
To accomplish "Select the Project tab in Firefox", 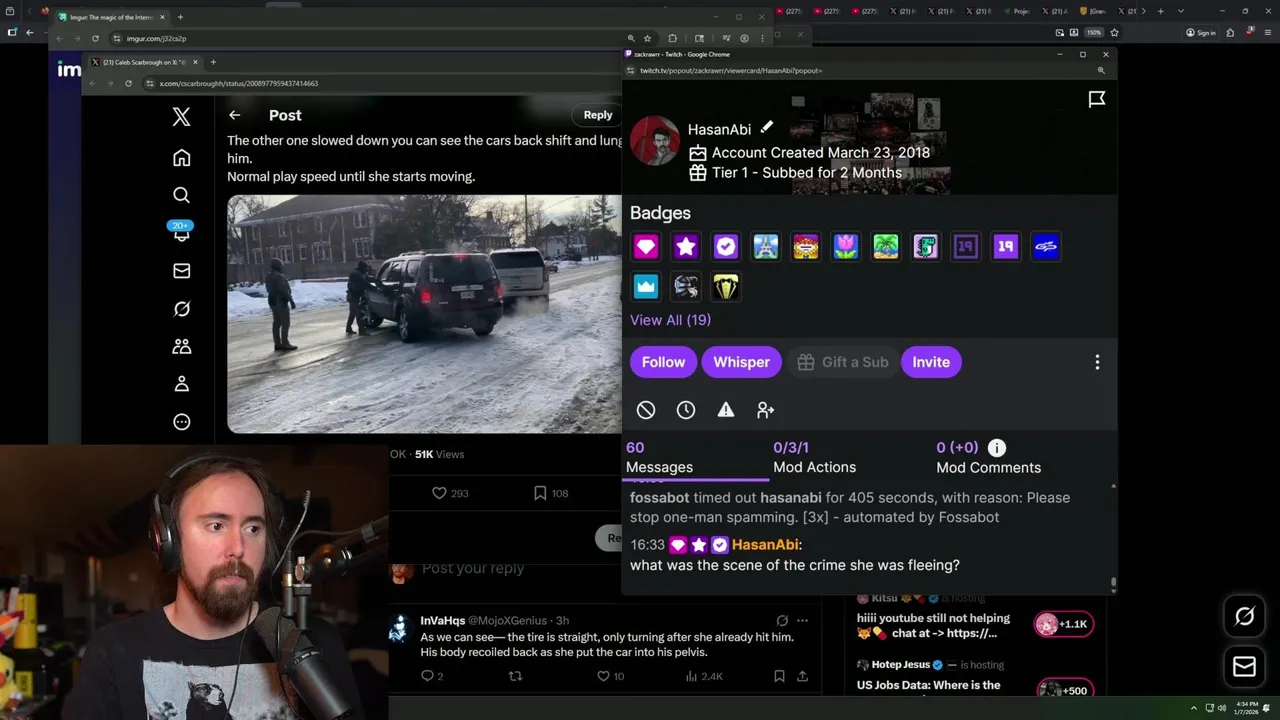I will [1018, 11].
